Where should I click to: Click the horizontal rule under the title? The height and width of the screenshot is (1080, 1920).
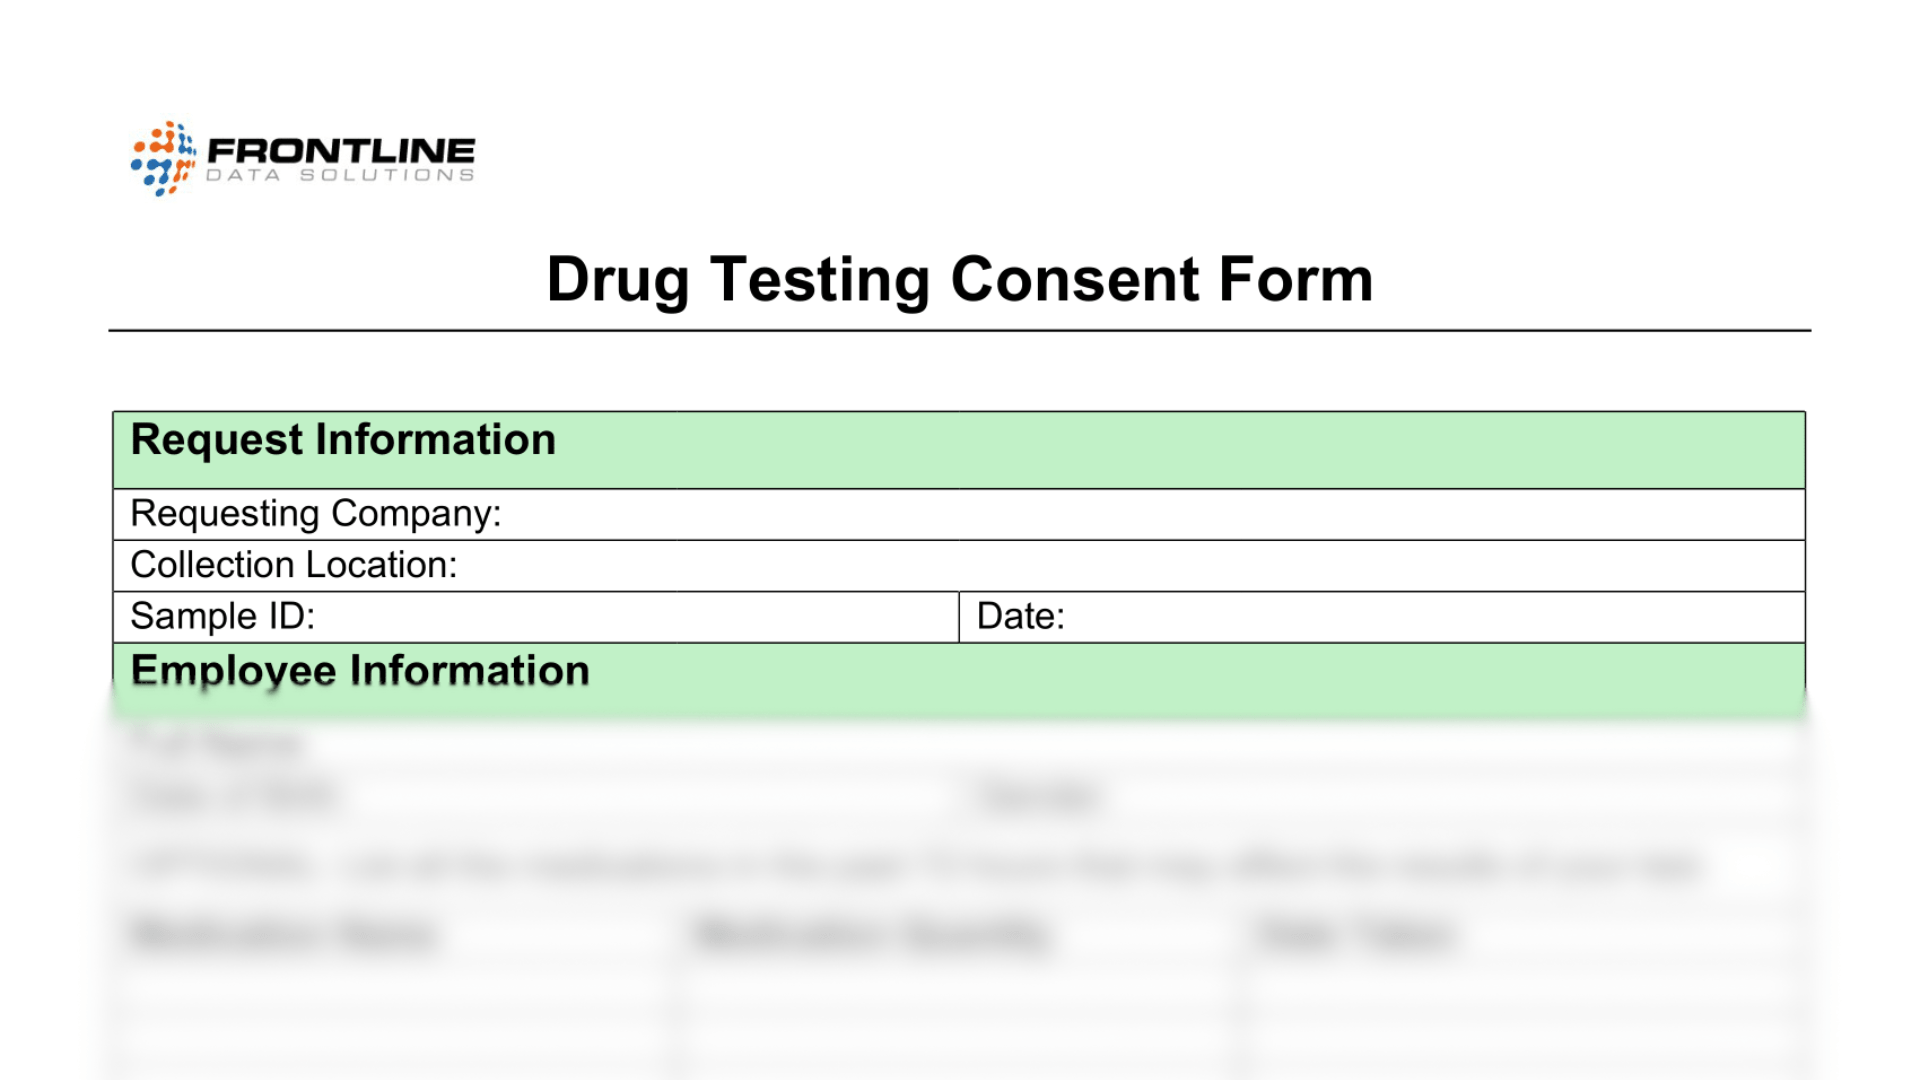(x=959, y=330)
